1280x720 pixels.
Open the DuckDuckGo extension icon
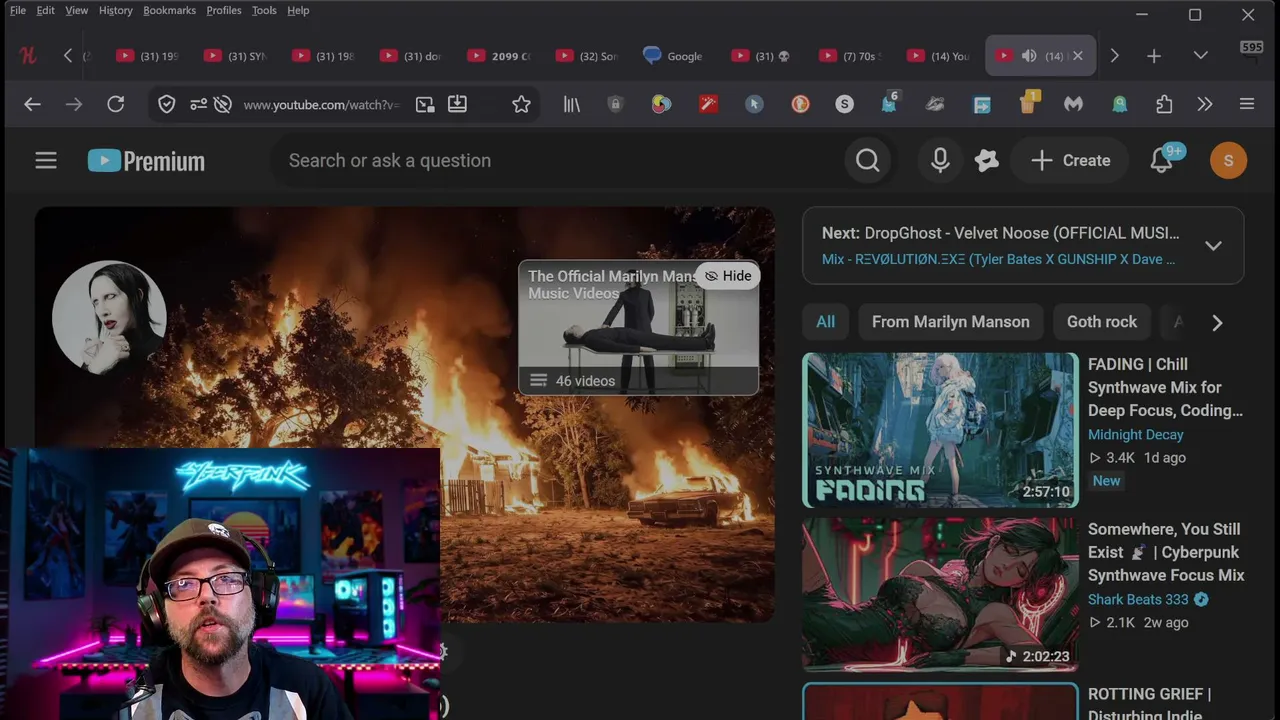point(800,104)
